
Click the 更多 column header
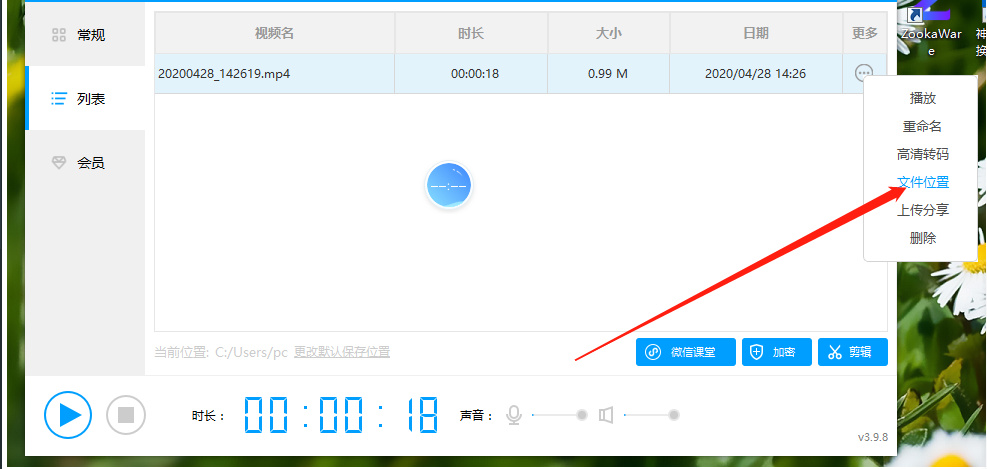(x=865, y=33)
